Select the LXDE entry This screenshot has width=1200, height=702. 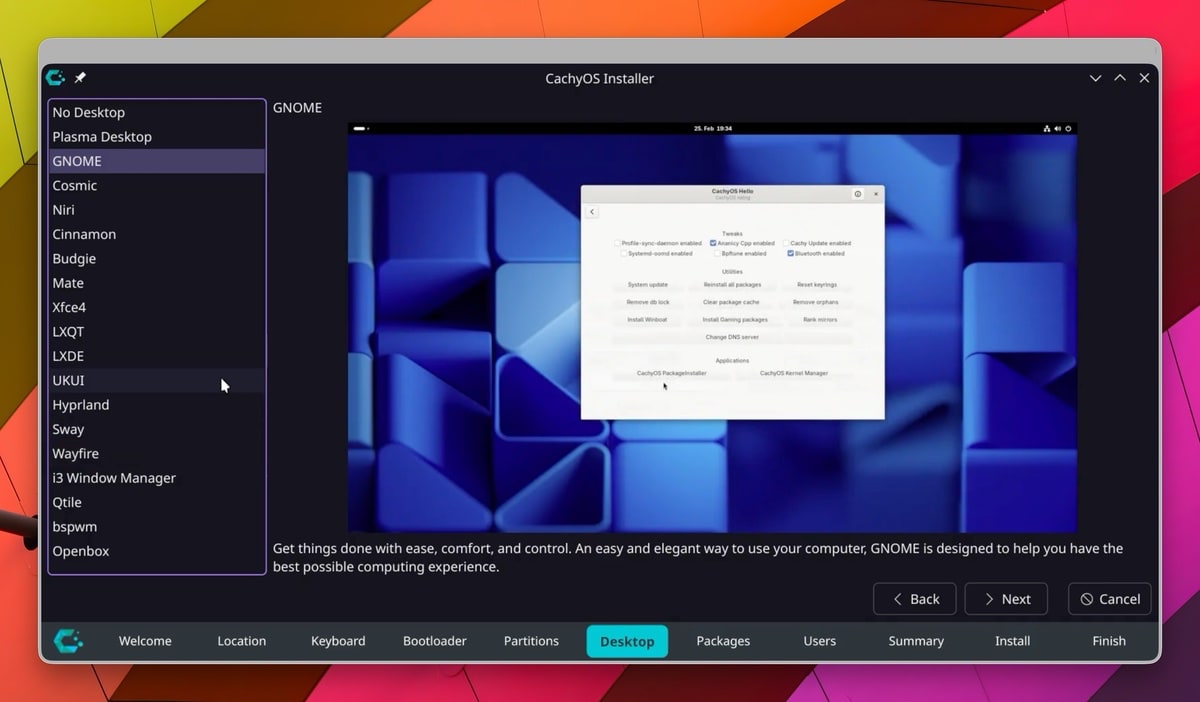(157, 356)
